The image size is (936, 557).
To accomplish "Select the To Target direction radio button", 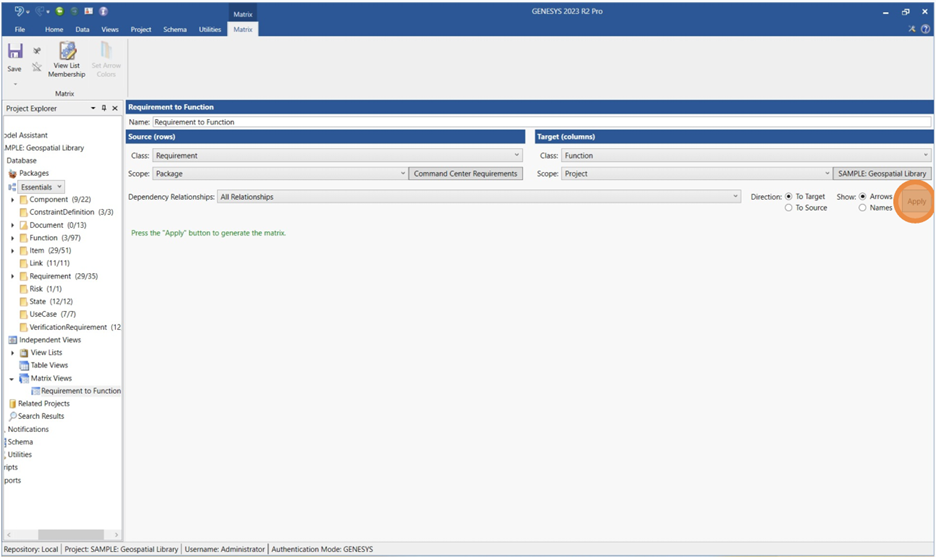I will click(x=789, y=197).
